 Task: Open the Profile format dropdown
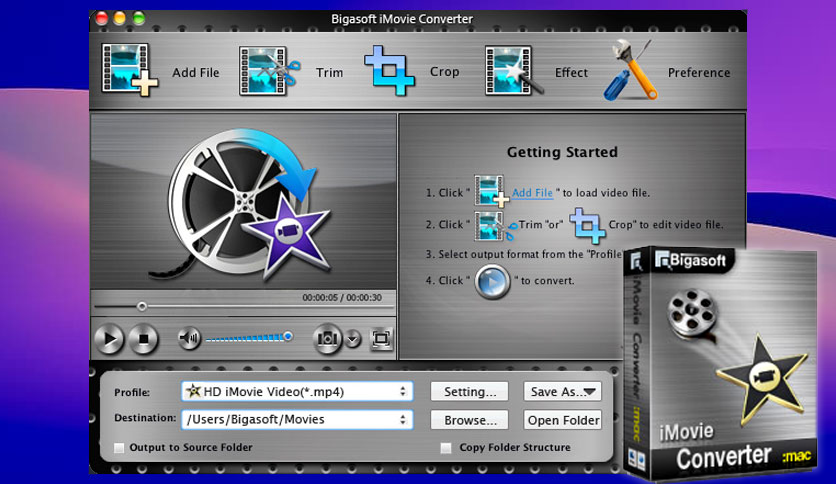pyautogui.click(x=297, y=392)
